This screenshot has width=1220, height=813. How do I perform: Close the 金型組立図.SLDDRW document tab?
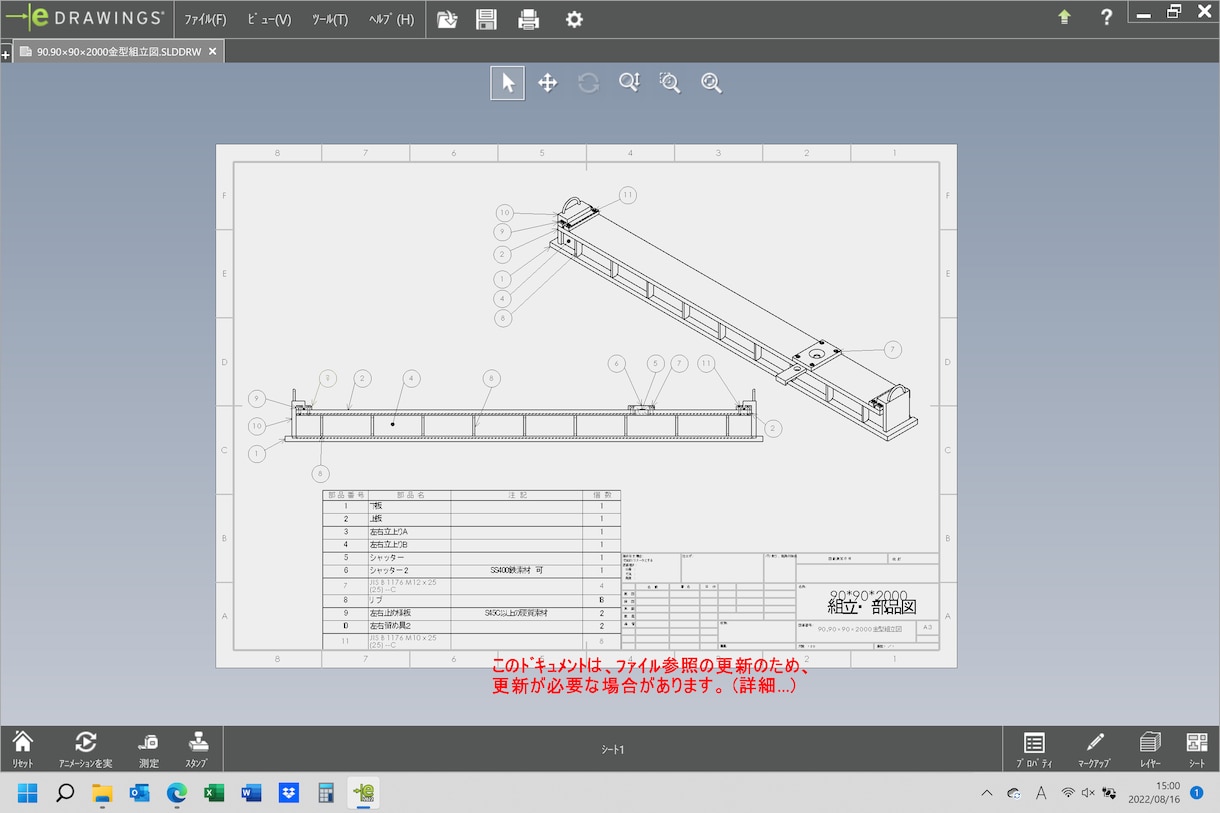[x=212, y=51]
